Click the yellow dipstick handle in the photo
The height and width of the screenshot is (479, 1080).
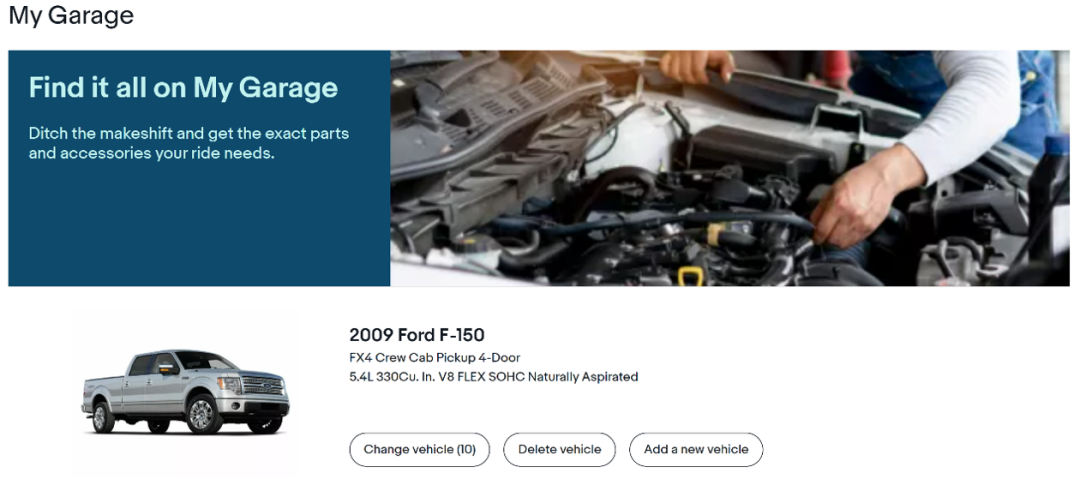(689, 276)
